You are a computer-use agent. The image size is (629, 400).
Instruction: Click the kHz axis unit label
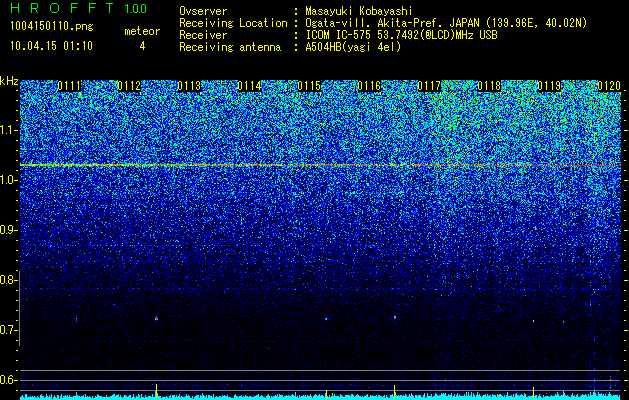point(9,82)
